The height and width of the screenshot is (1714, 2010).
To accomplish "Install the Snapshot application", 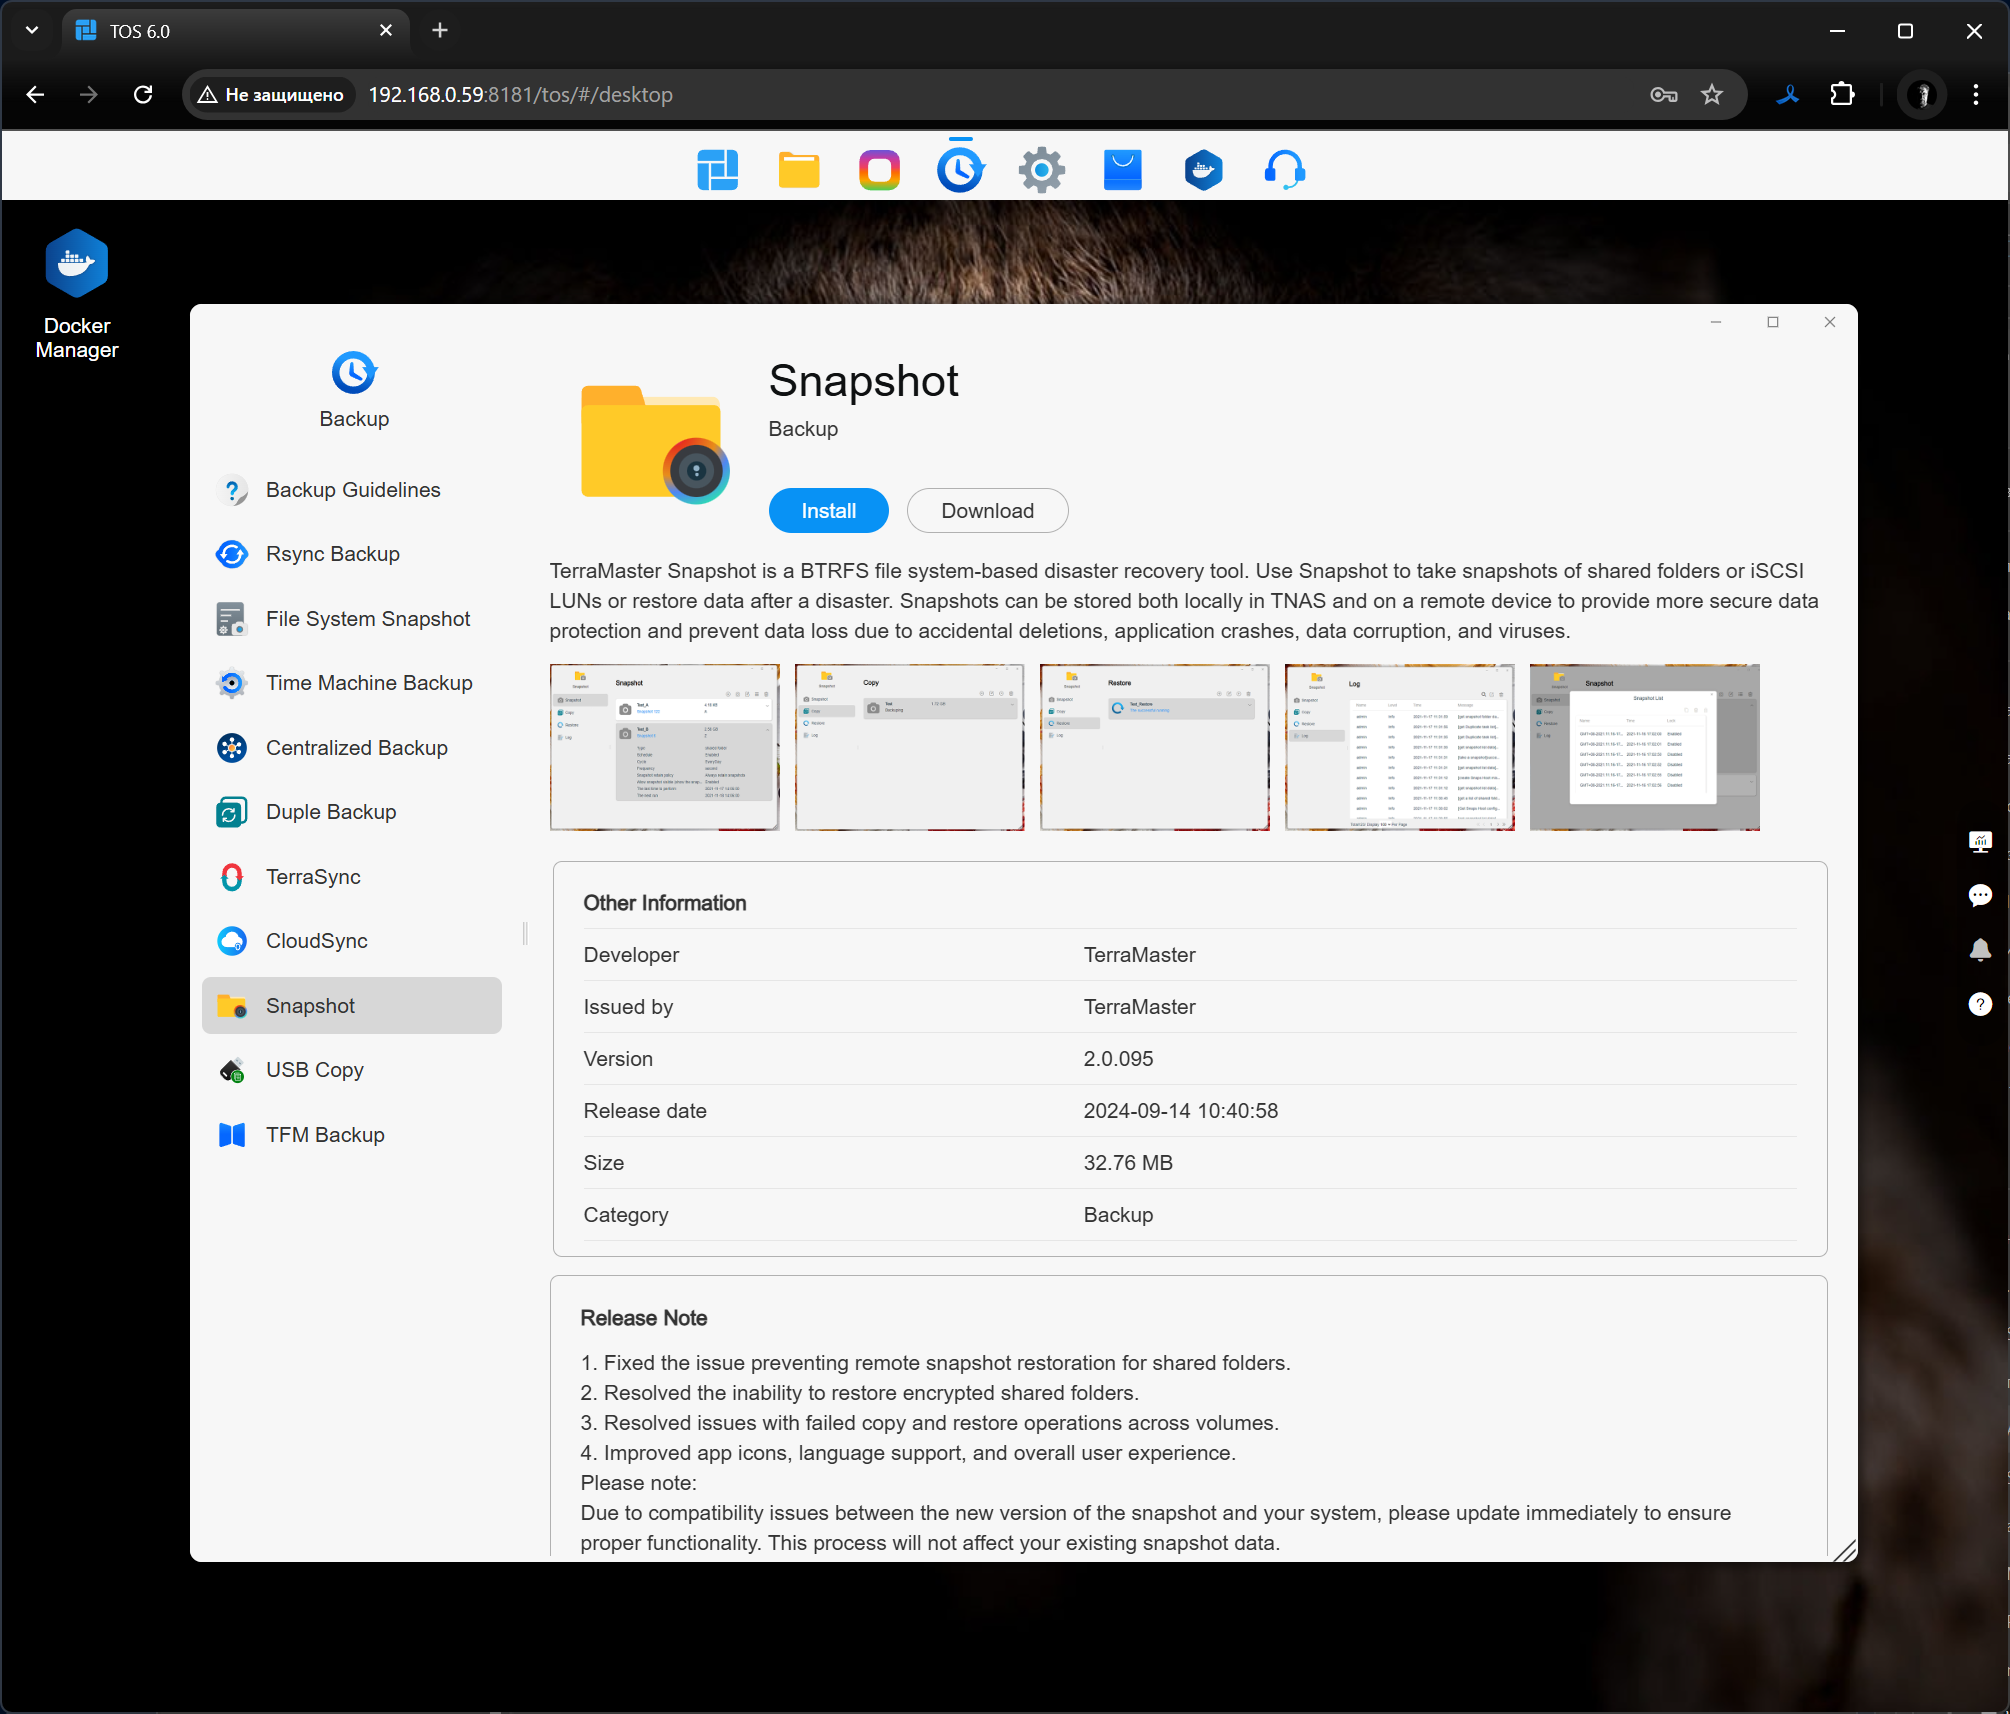I will (828, 511).
